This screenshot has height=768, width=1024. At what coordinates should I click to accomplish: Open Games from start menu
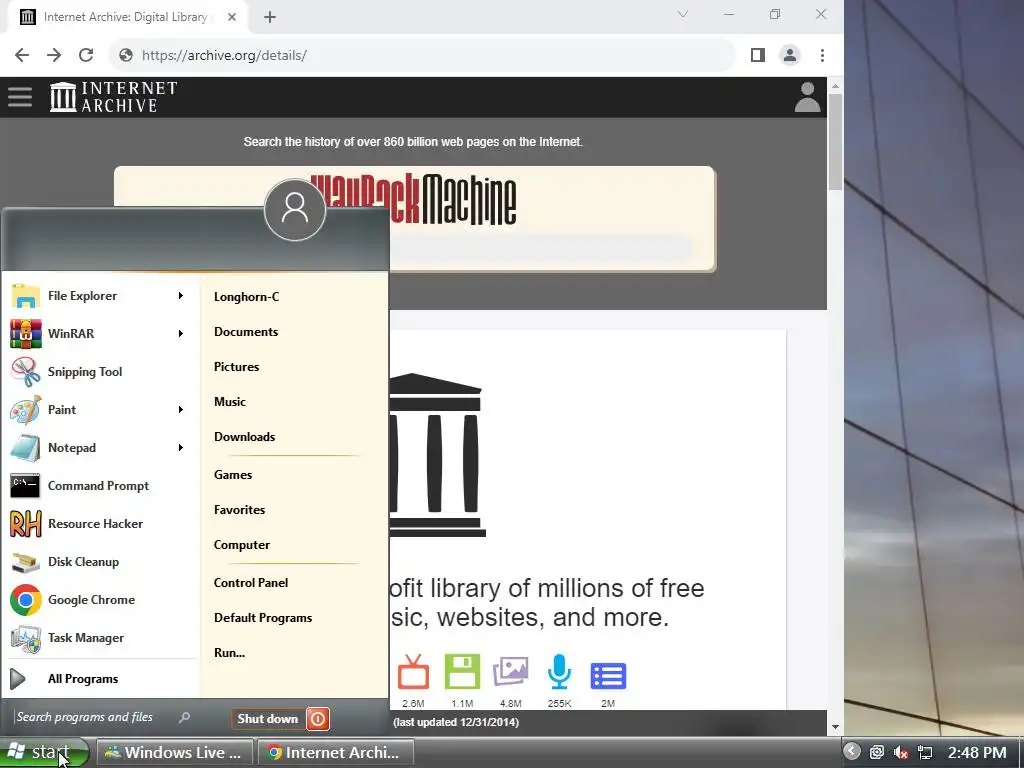pyautogui.click(x=232, y=475)
